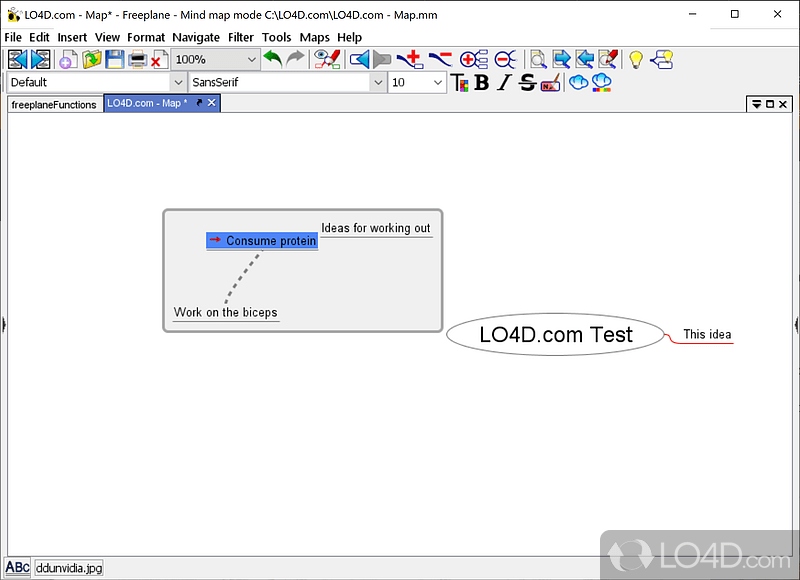Screen dimensions: 800x580
Task: Click the light bulb icon
Action: [636, 59]
